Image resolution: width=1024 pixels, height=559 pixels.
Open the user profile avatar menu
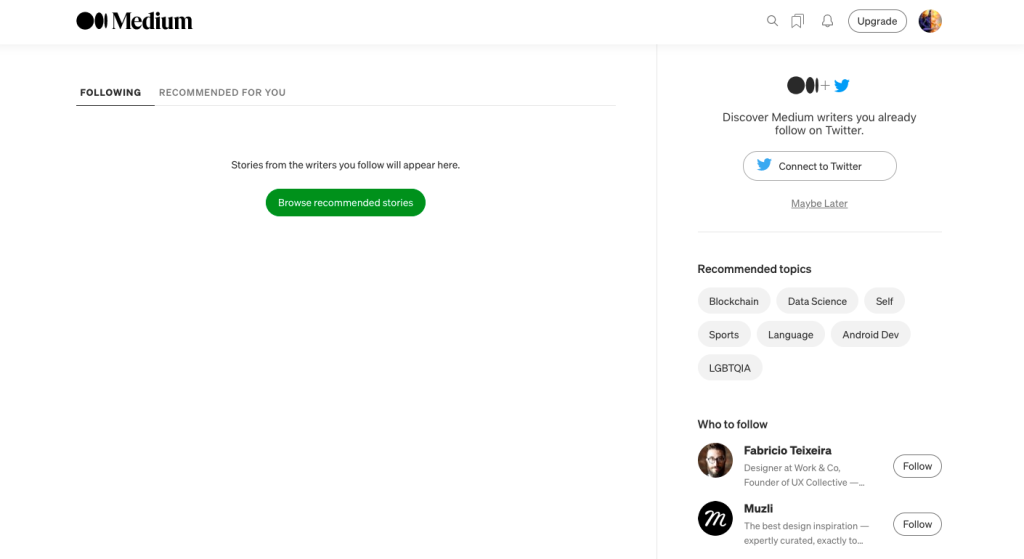(930, 21)
